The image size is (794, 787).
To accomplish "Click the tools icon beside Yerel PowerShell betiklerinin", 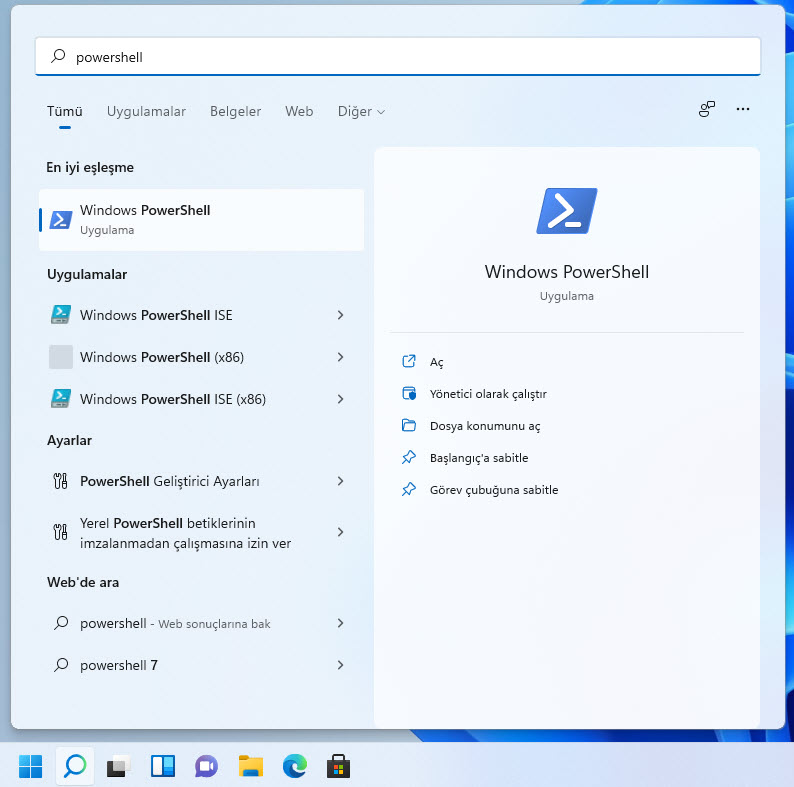I will 60,532.
